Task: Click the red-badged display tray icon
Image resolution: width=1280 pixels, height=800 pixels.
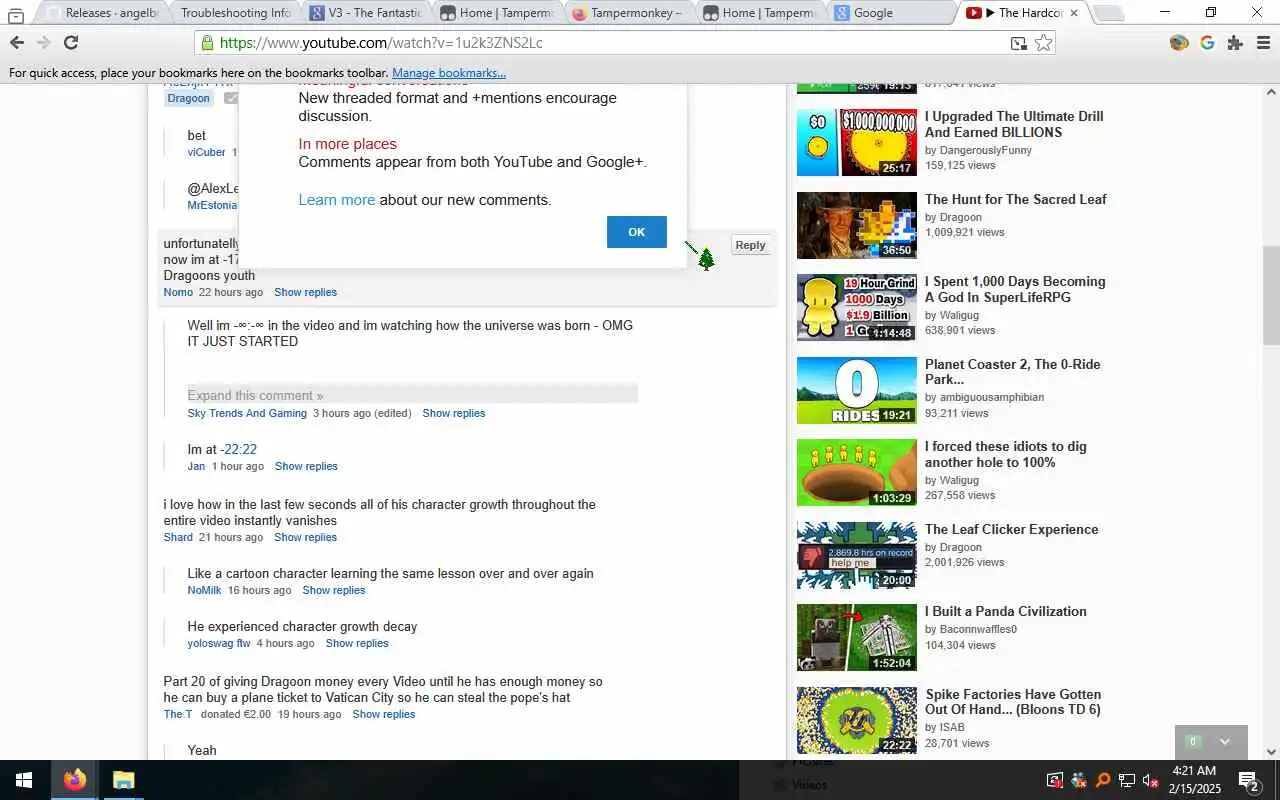Action: 1054,781
